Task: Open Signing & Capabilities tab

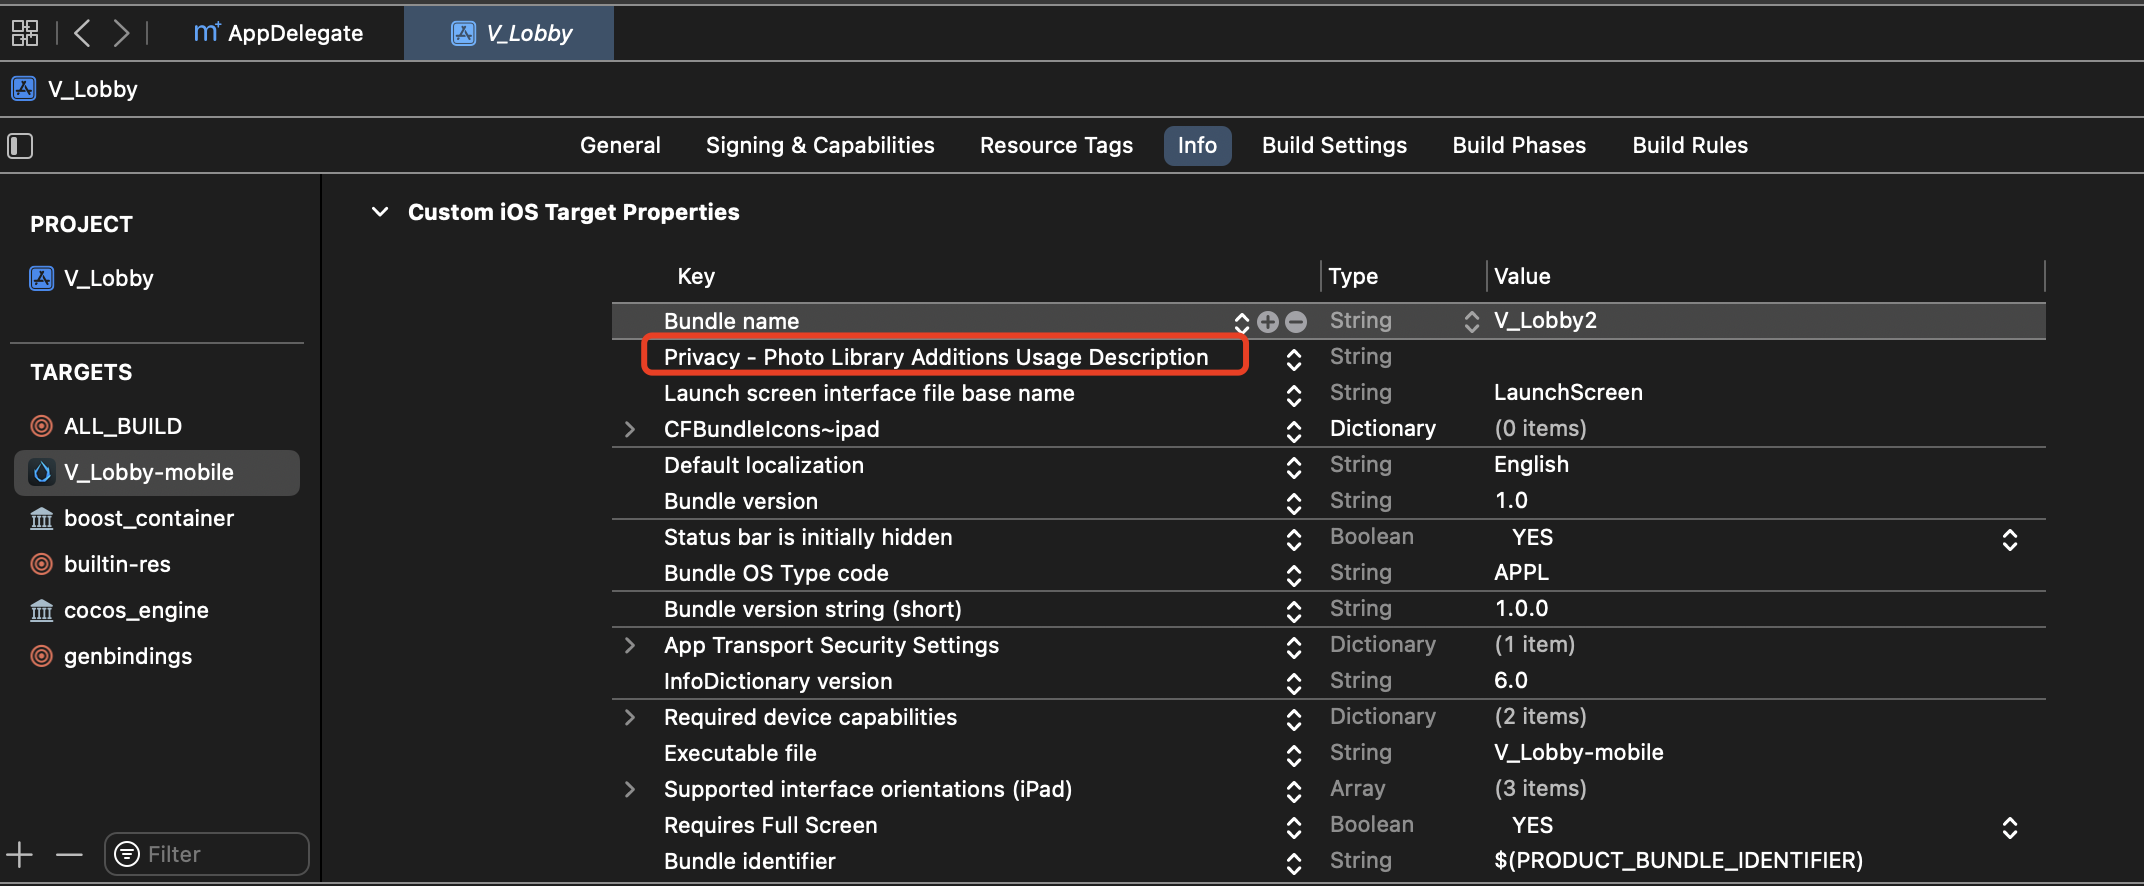Action: point(820,145)
